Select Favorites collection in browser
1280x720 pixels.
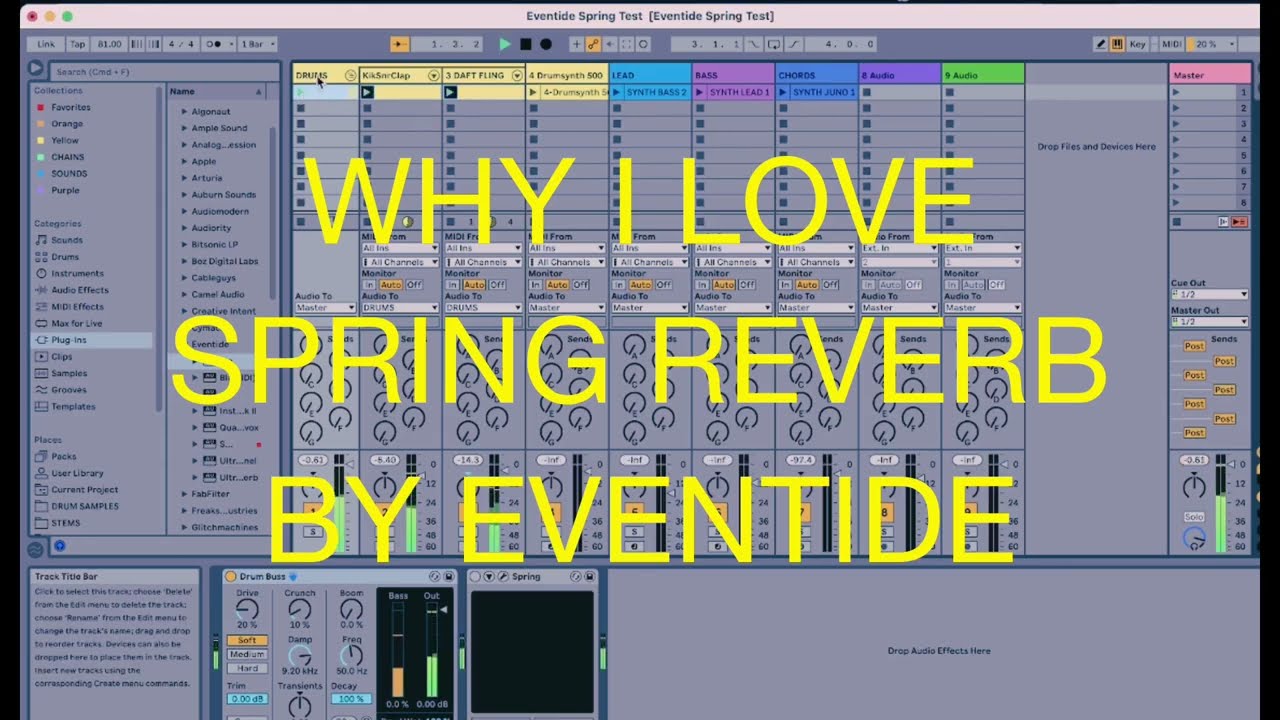click(x=71, y=107)
